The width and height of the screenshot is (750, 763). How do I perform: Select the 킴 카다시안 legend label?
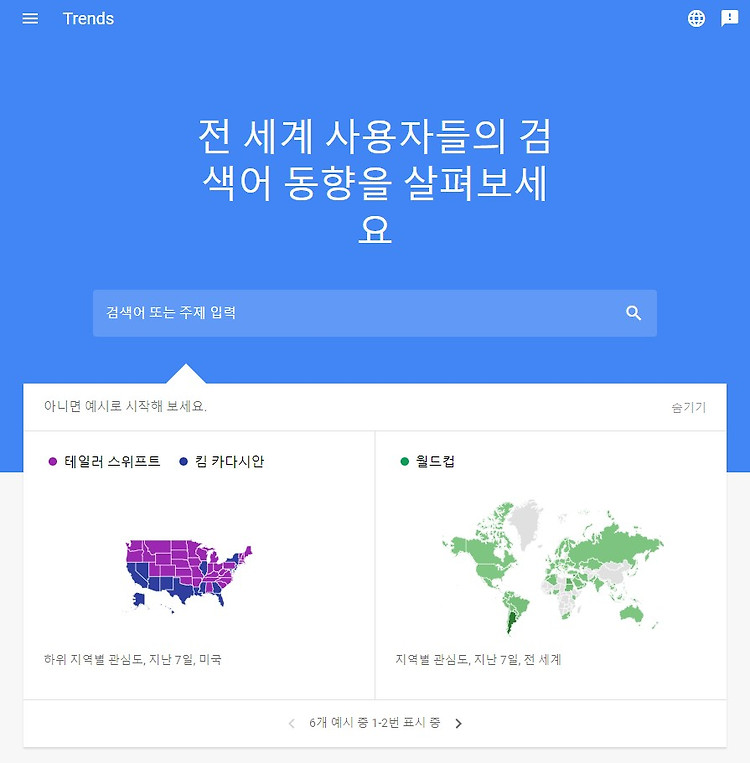pos(230,461)
